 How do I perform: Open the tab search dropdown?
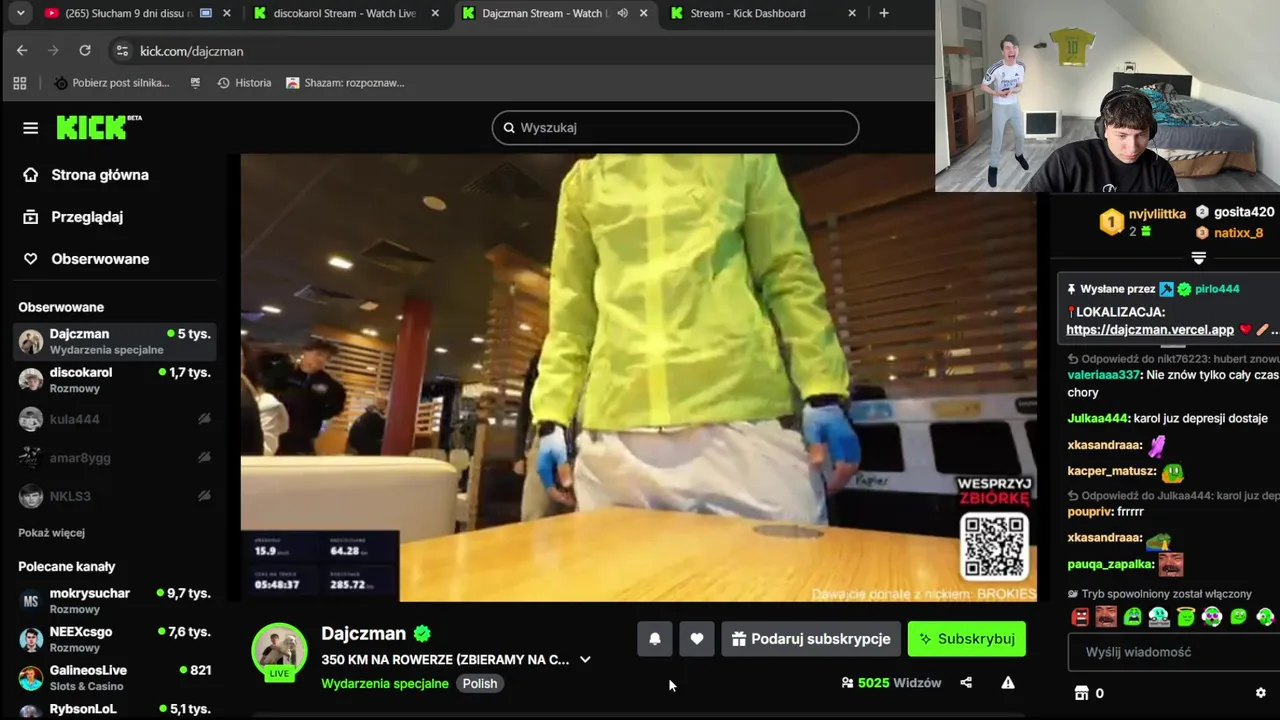pyautogui.click(x=22, y=13)
